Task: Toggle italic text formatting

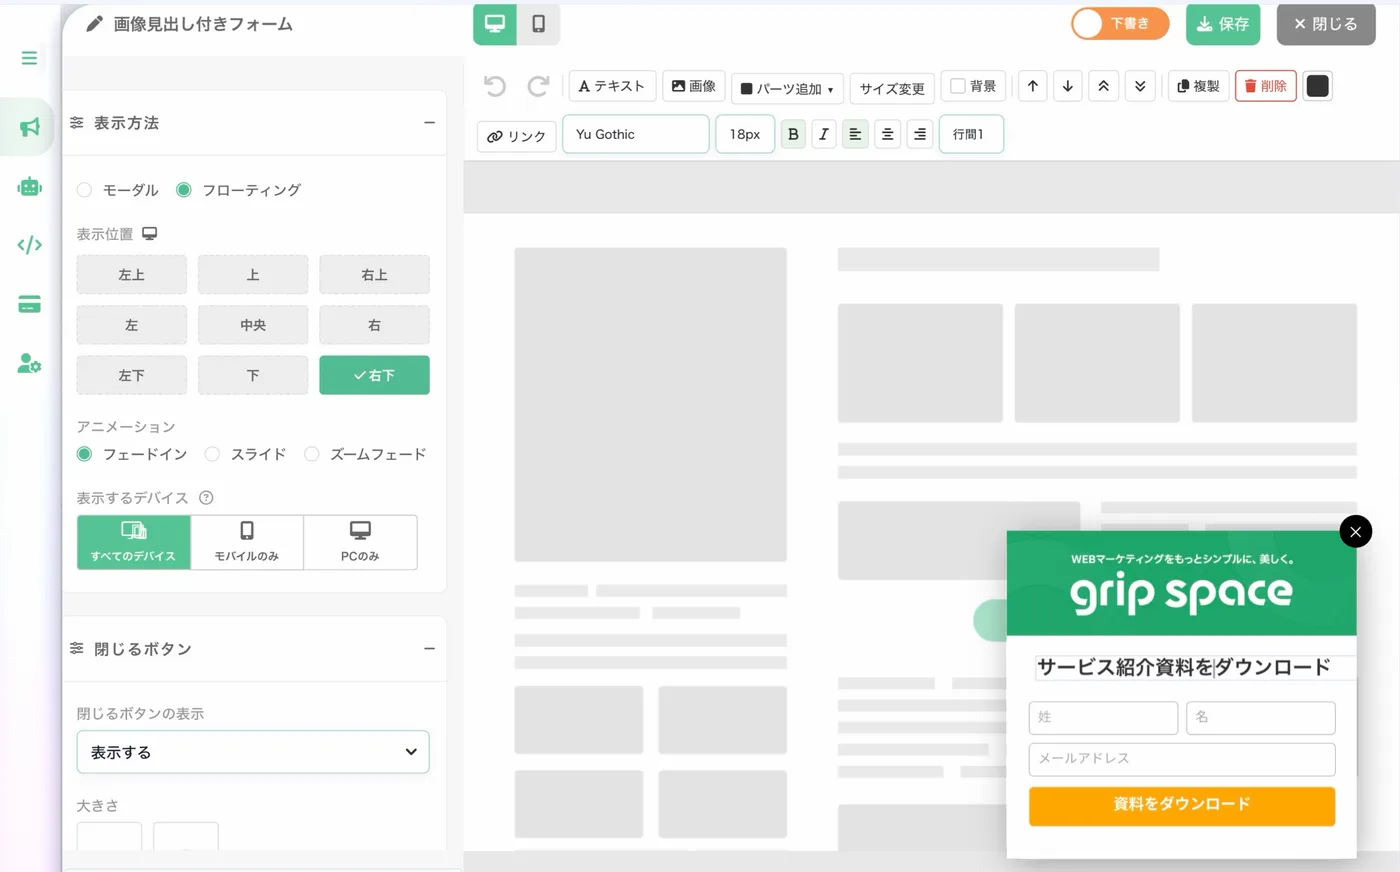Action: point(824,134)
